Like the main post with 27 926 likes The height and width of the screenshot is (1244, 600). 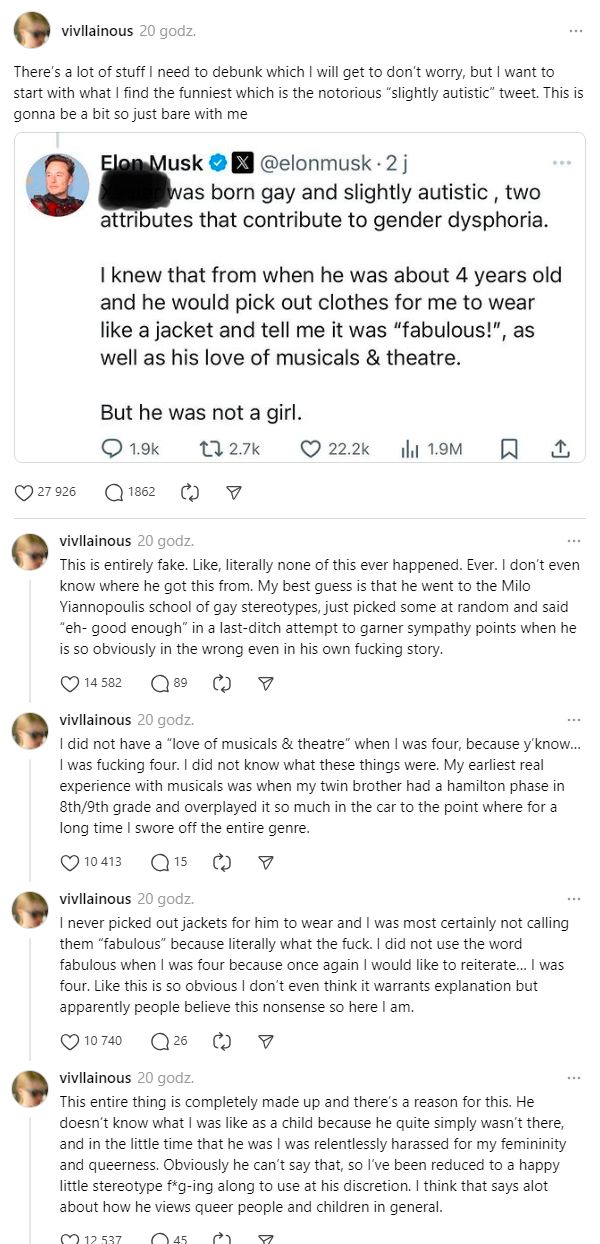[x=26, y=492]
